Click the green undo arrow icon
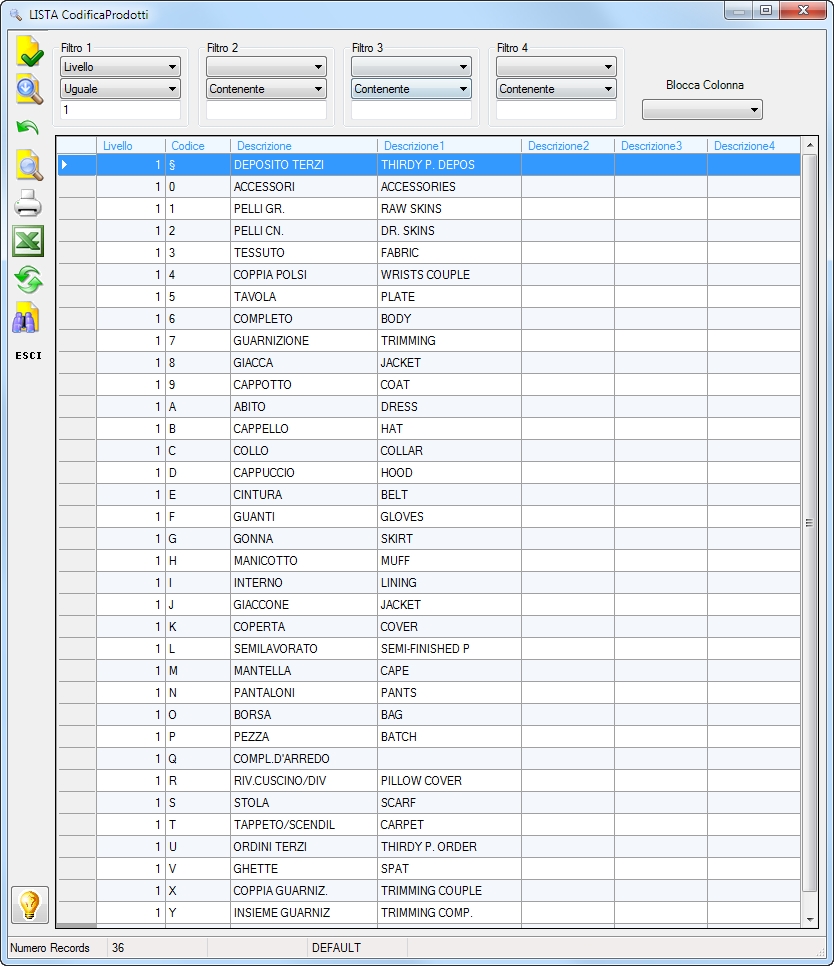Screen dimensions: 834x966 pos(28,128)
